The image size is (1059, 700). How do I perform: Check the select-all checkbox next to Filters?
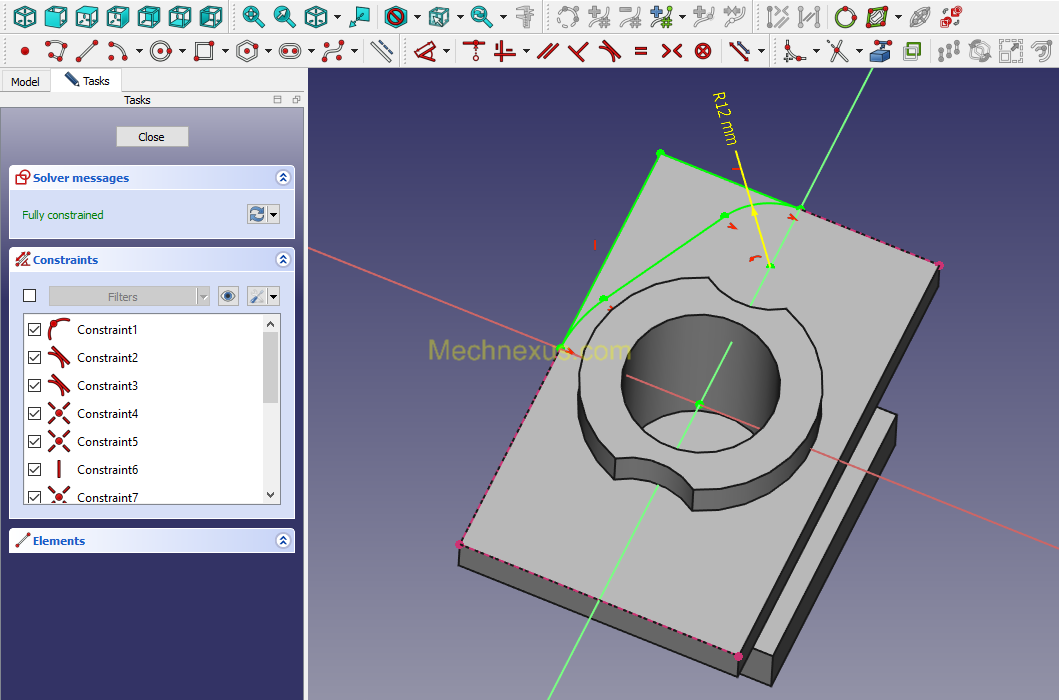click(x=30, y=296)
